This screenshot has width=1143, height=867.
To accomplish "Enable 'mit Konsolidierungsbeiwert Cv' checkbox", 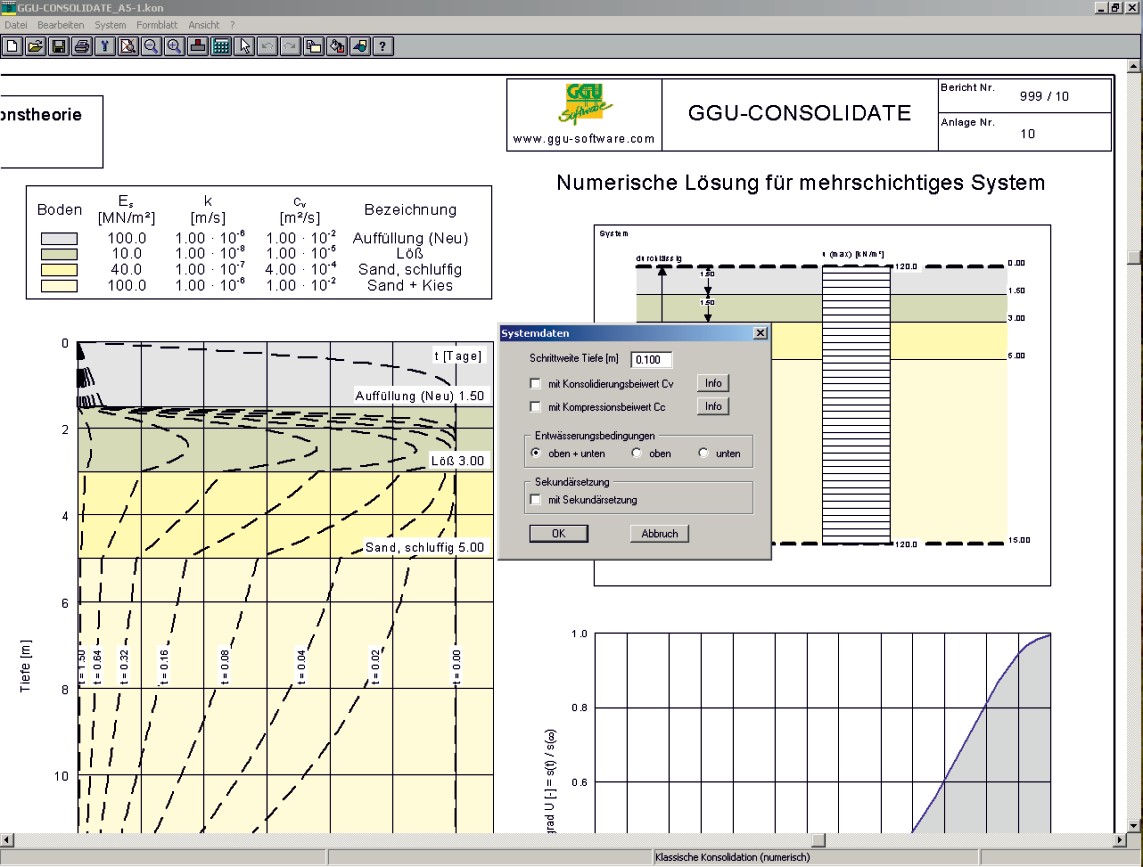I will click(535, 384).
